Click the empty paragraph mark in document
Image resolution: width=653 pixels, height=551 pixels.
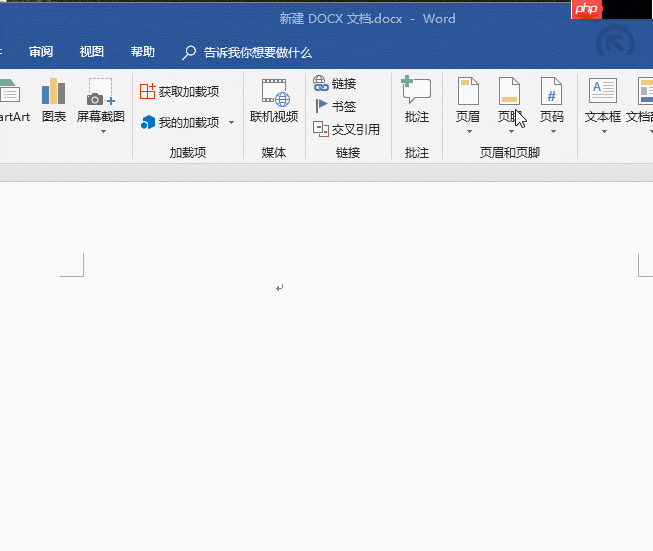(279, 288)
